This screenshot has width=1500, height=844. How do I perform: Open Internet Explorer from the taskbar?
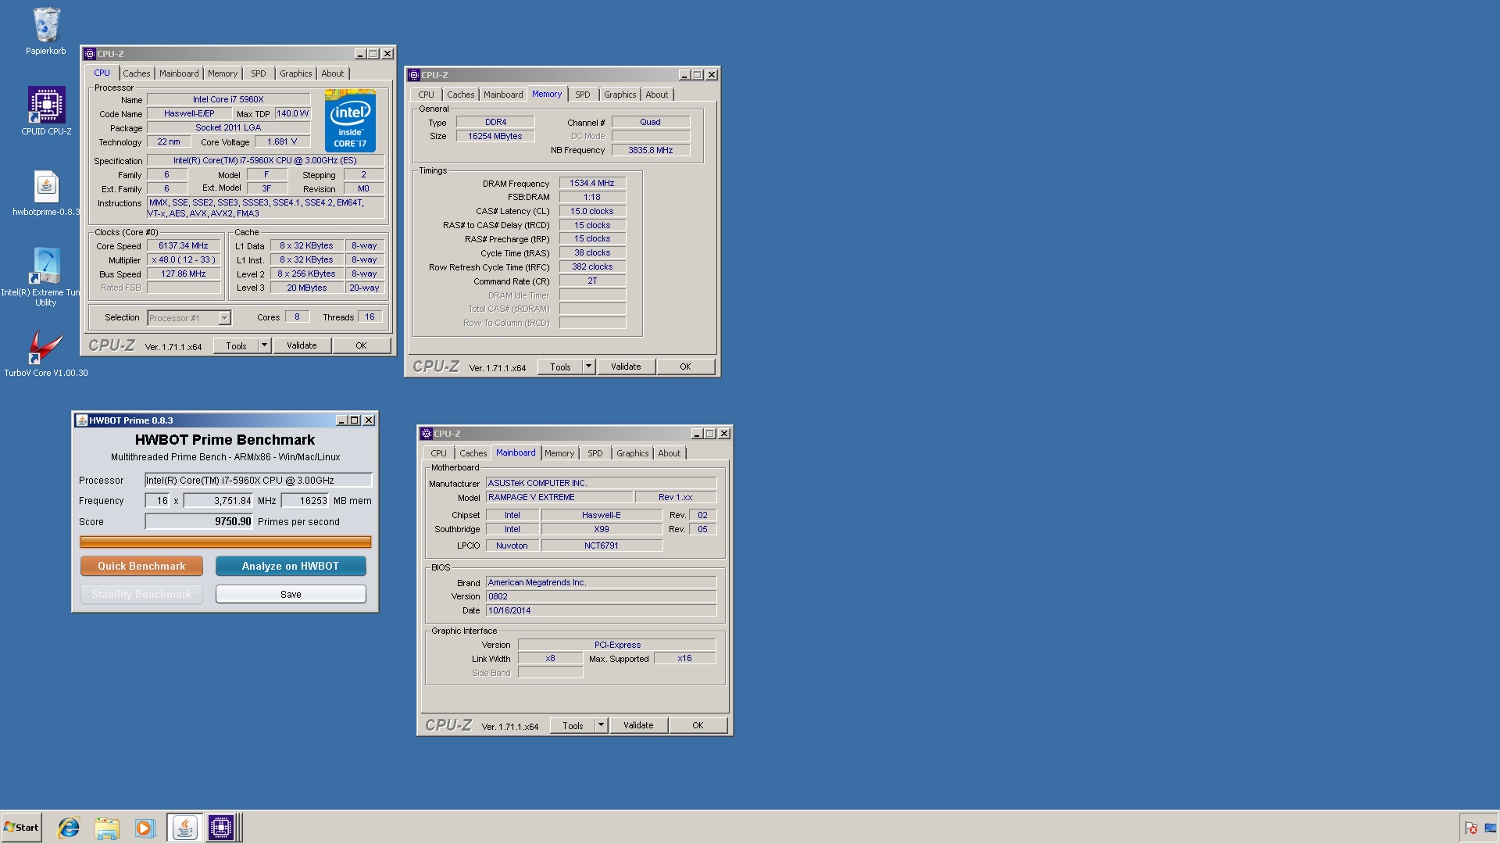[x=68, y=828]
